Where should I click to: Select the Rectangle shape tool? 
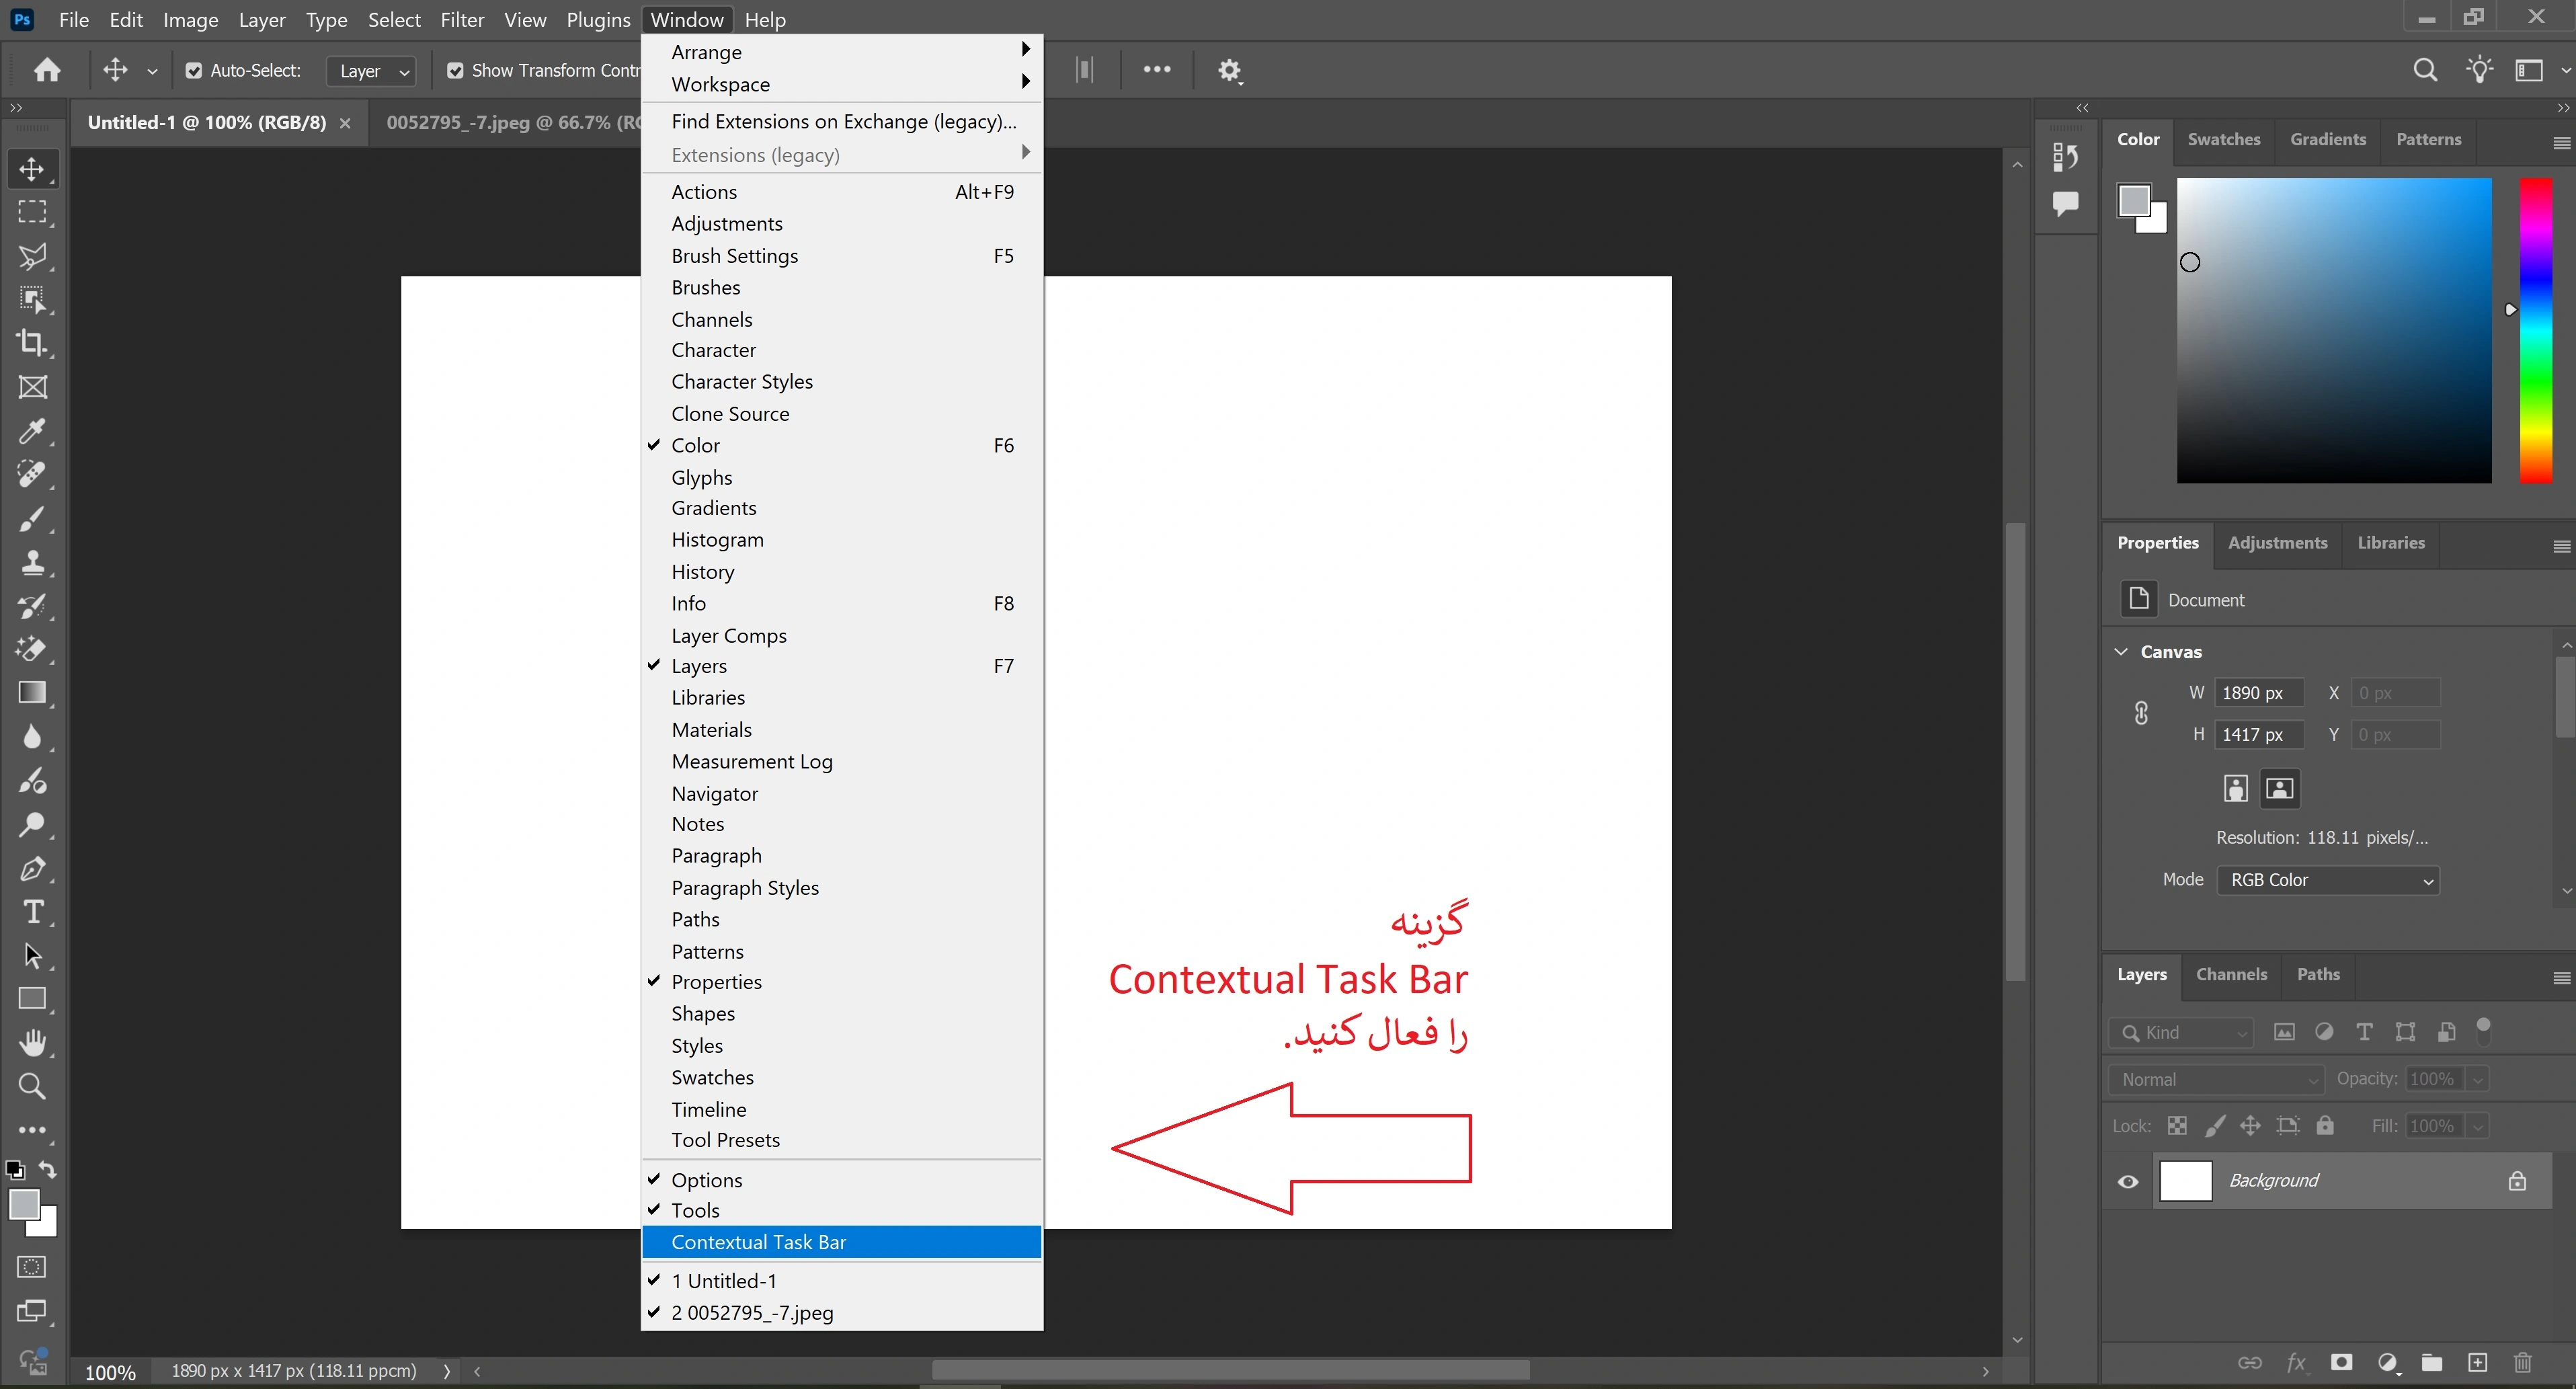32,999
